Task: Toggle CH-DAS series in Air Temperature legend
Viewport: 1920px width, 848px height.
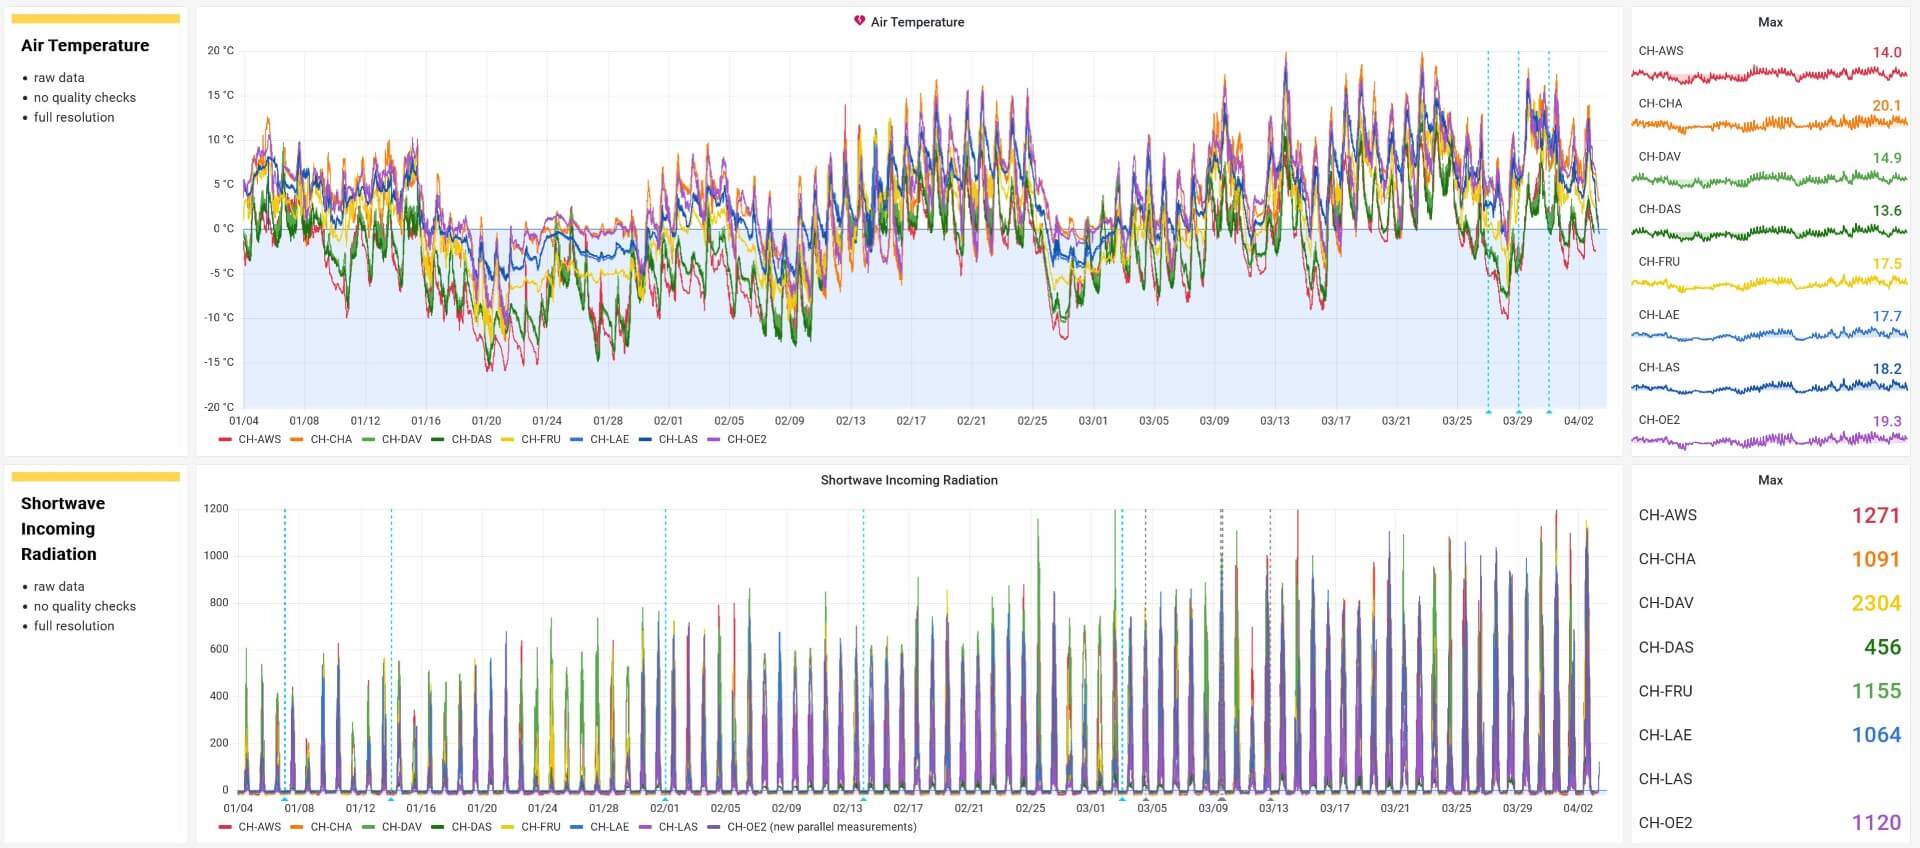Action: coord(471,439)
